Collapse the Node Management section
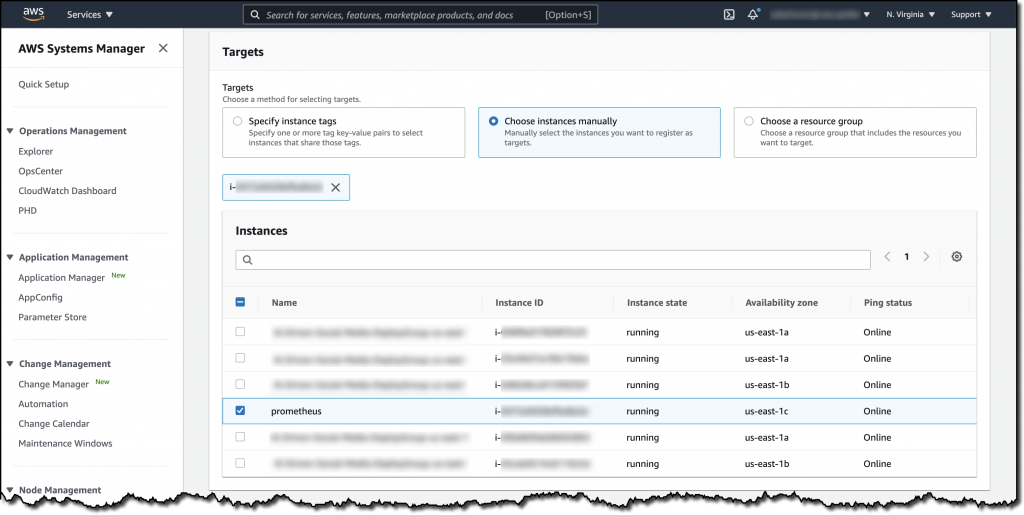This screenshot has width=1024, height=515. [x=10, y=490]
